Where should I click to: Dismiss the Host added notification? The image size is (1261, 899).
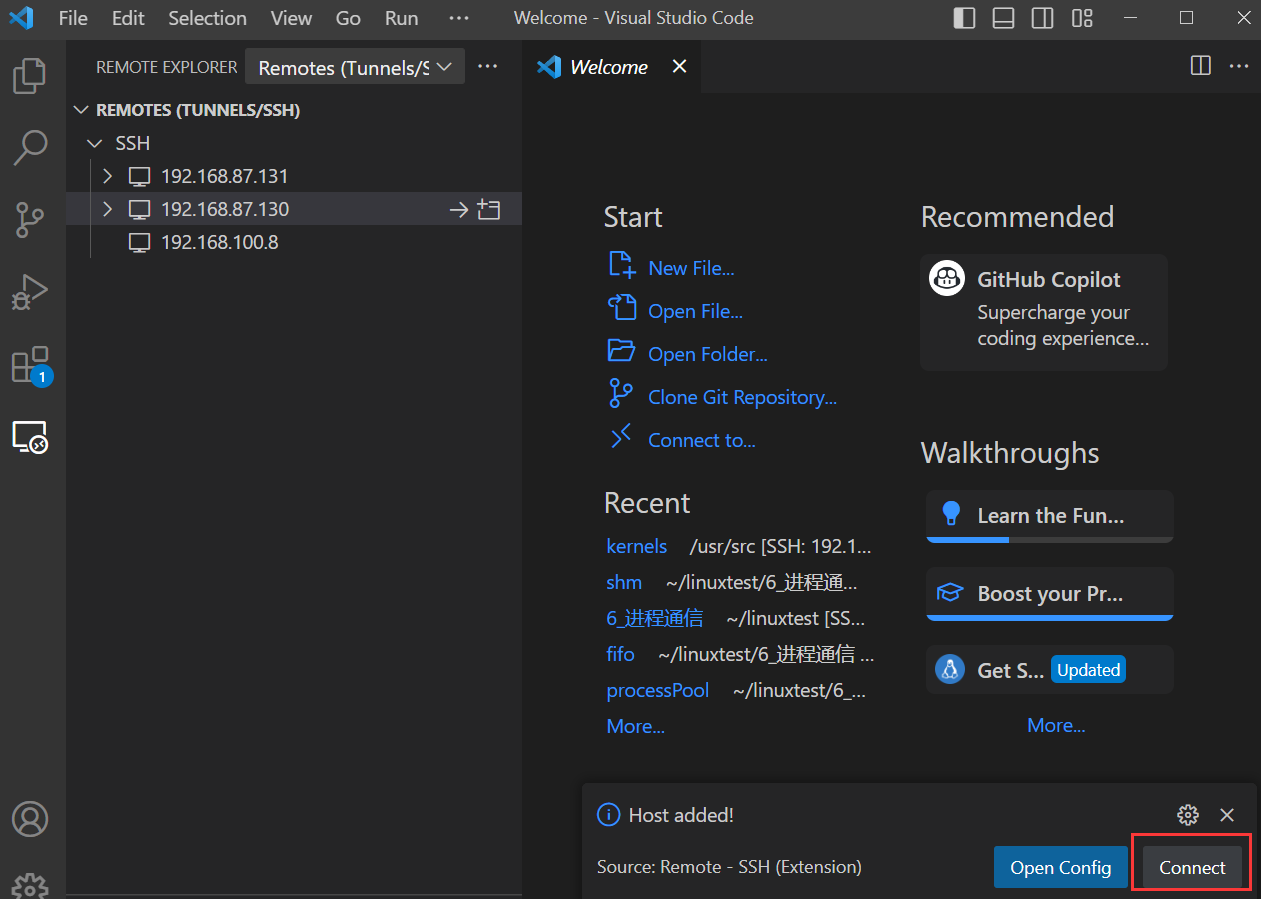coord(1227,814)
